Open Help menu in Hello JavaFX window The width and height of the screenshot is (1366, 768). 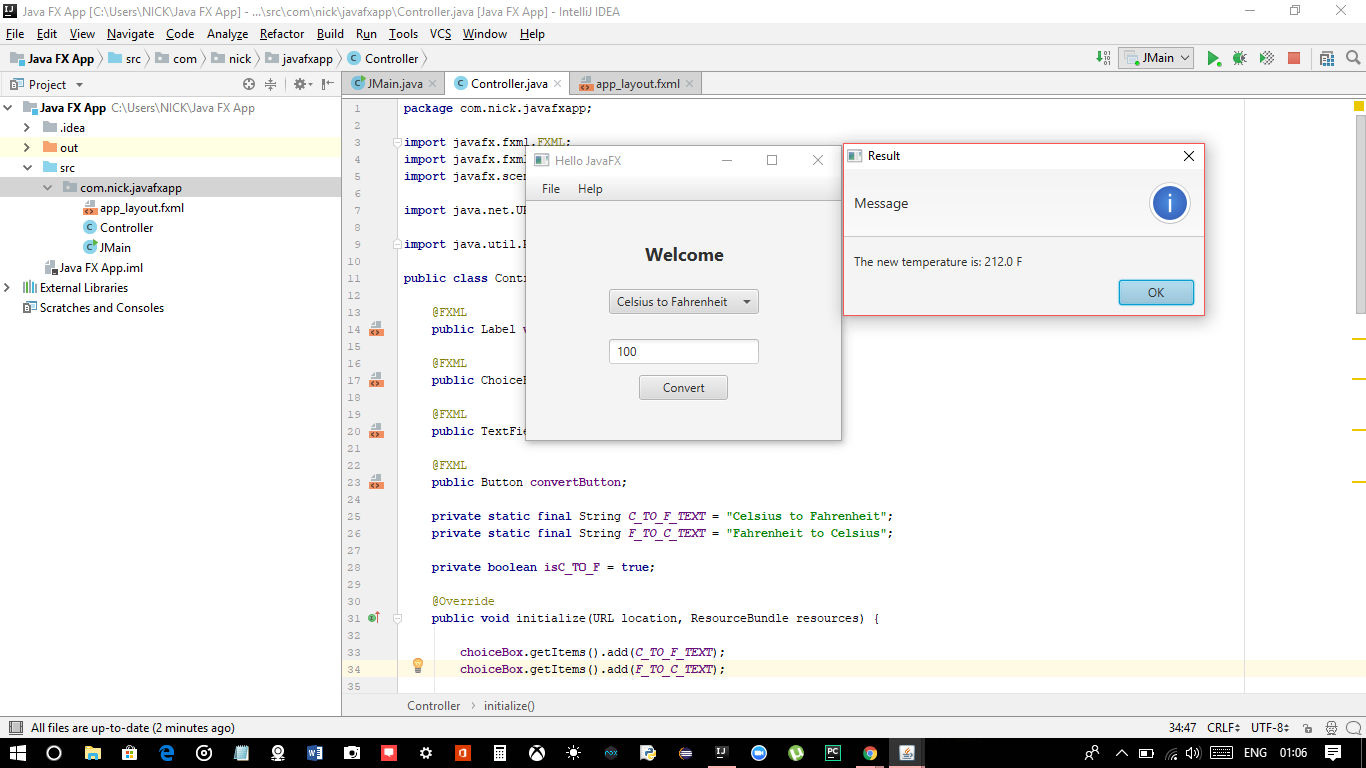click(590, 189)
